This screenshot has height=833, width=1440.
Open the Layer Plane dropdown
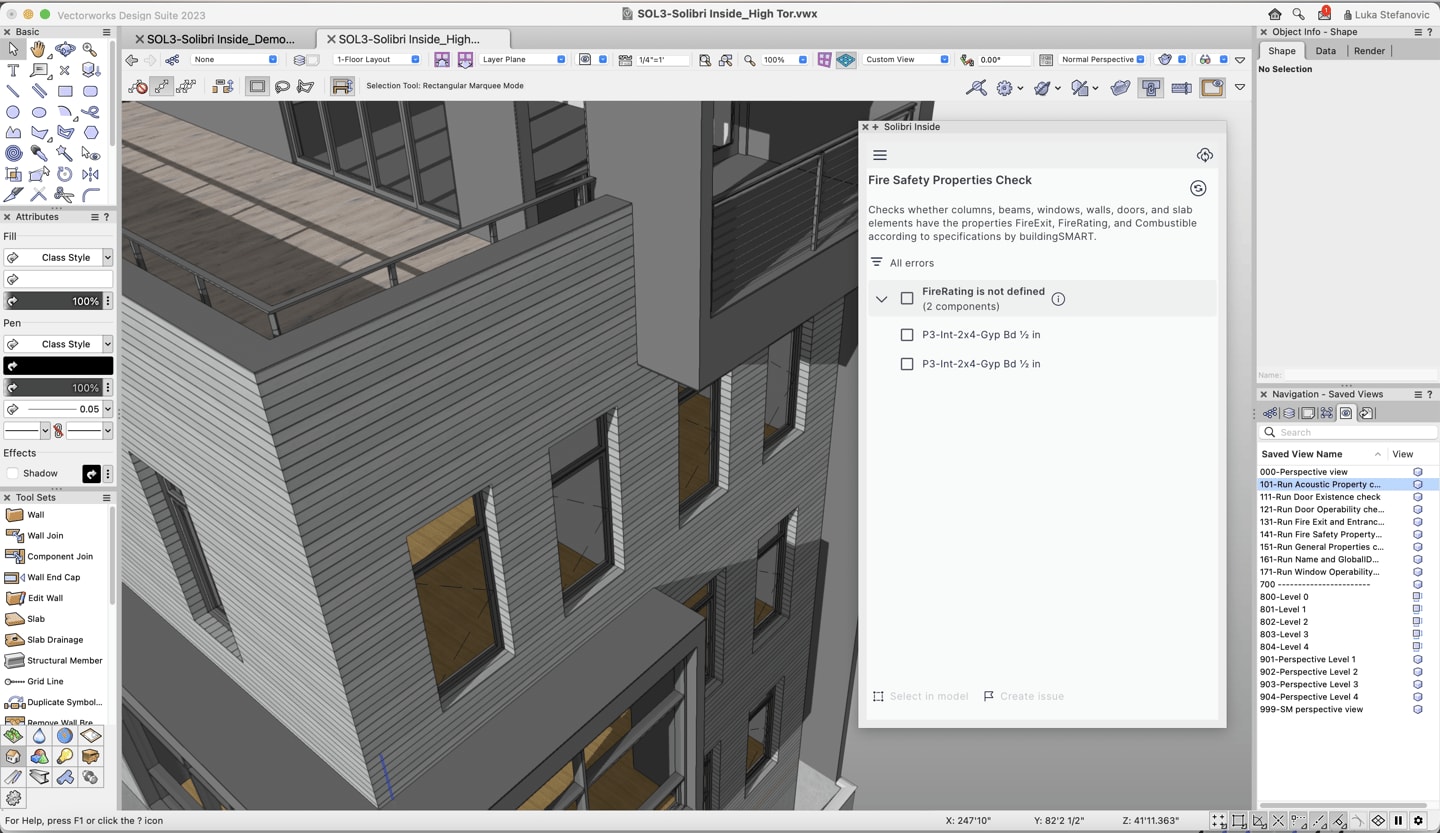coord(523,60)
